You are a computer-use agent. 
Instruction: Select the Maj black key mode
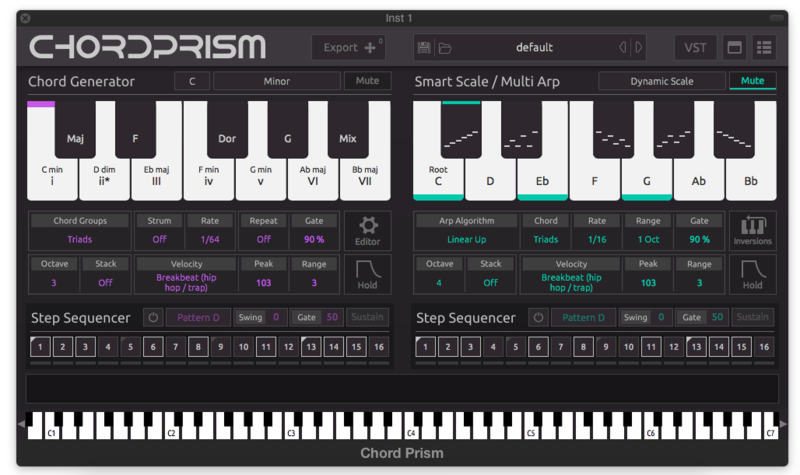75,131
